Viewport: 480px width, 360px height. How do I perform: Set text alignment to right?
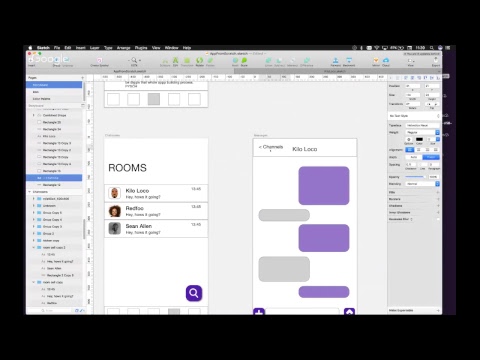coord(427,150)
